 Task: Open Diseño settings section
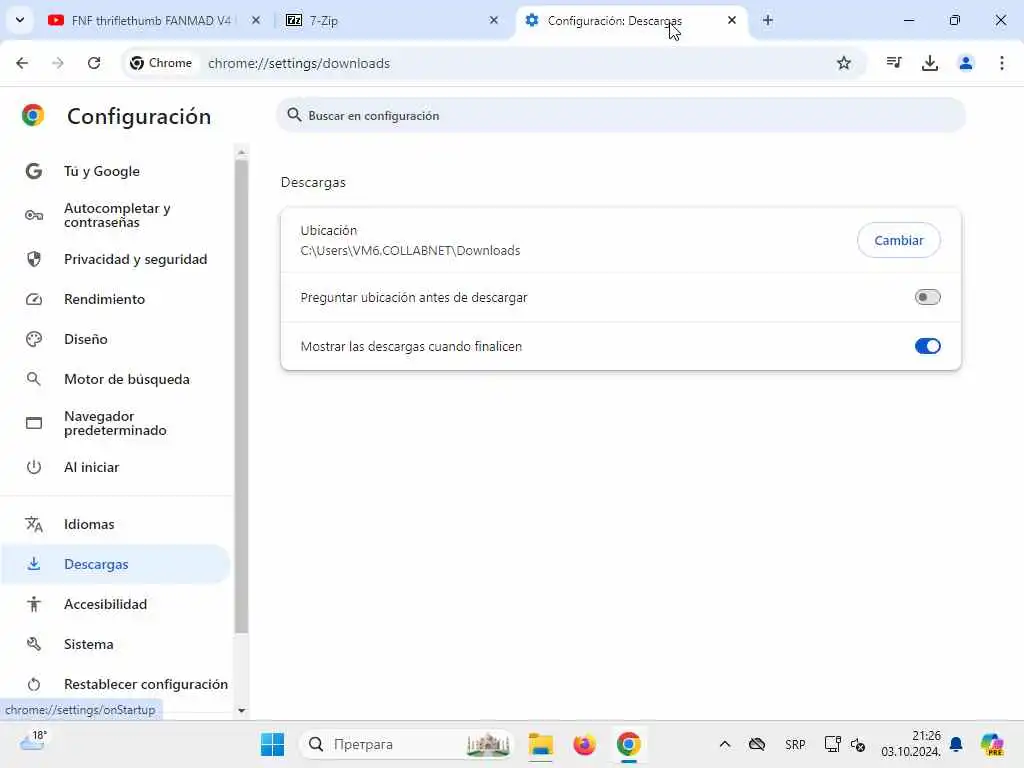click(86, 339)
